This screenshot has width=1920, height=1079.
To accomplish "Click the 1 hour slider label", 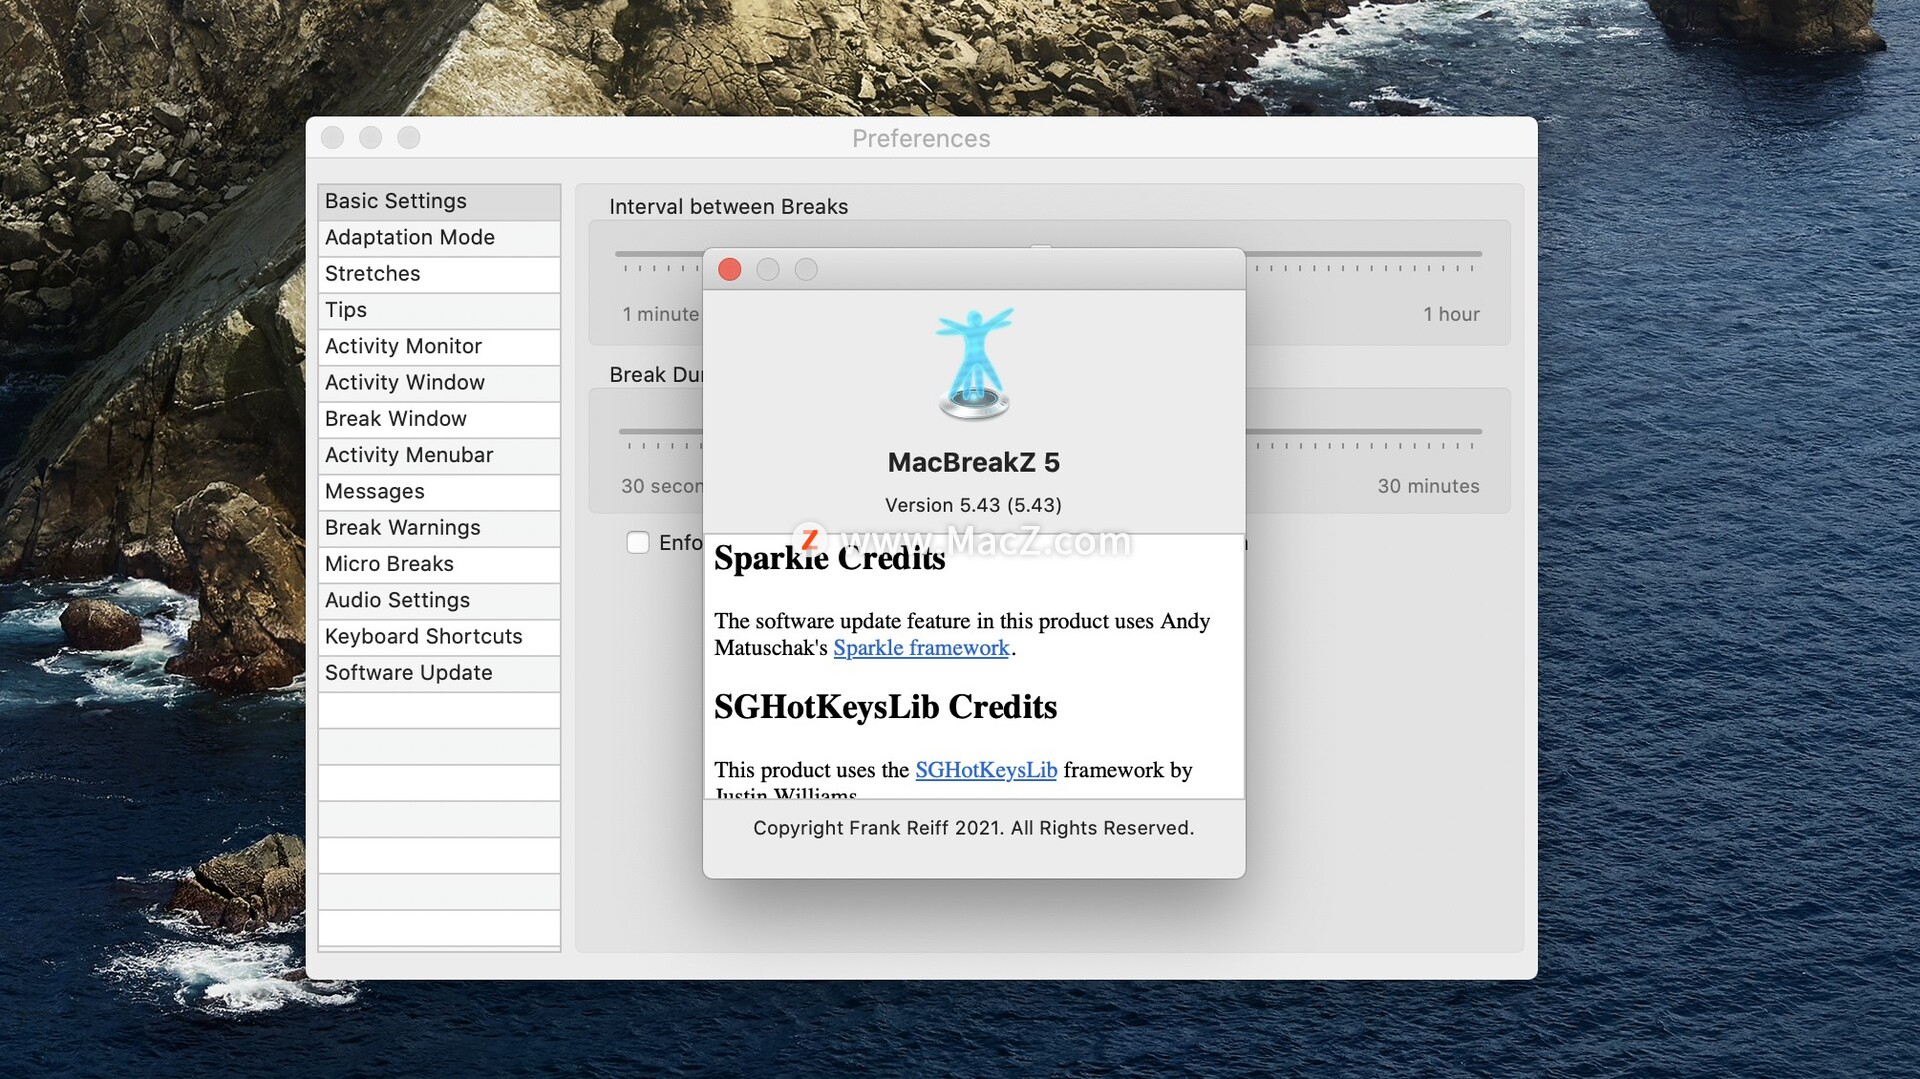I will 1452,315.
